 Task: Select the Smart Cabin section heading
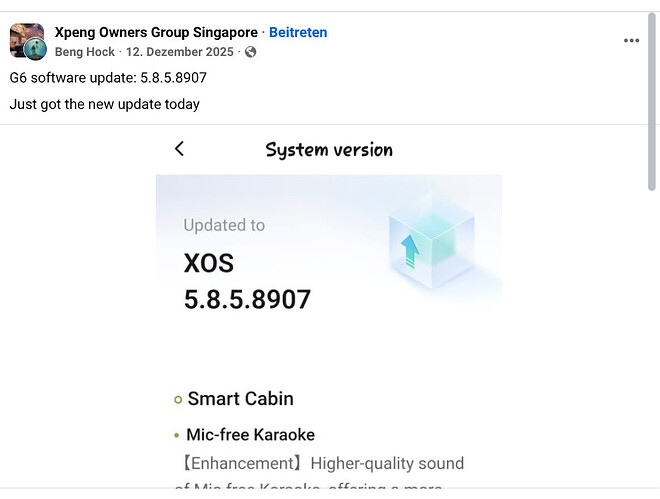click(x=240, y=399)
